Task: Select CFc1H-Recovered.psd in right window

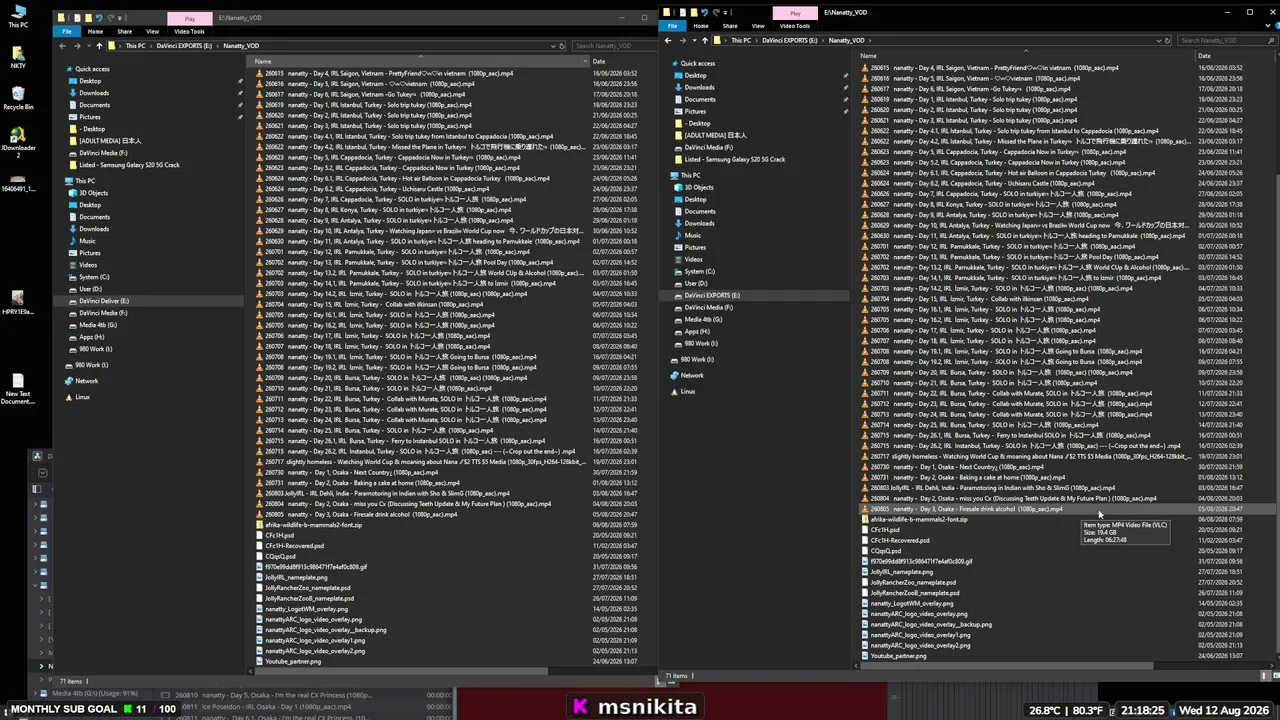Action: click(x=900, y=540)
